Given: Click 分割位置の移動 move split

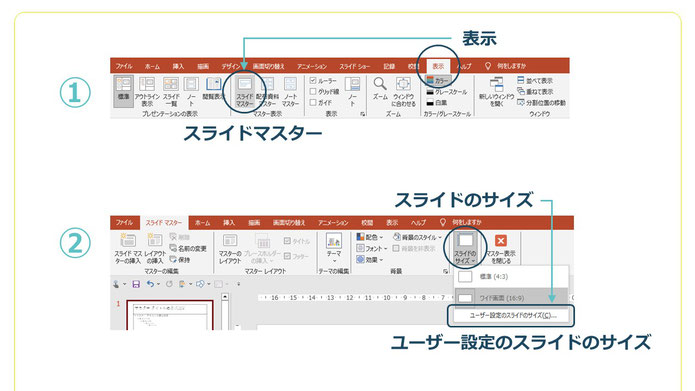Looking at the screenshot, I should (541, 102).
